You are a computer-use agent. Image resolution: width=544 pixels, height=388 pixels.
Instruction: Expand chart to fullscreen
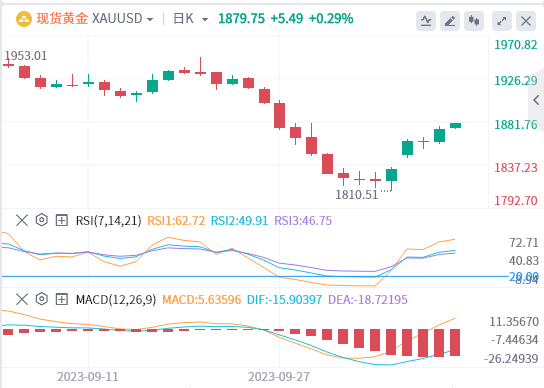click(502, 21)
